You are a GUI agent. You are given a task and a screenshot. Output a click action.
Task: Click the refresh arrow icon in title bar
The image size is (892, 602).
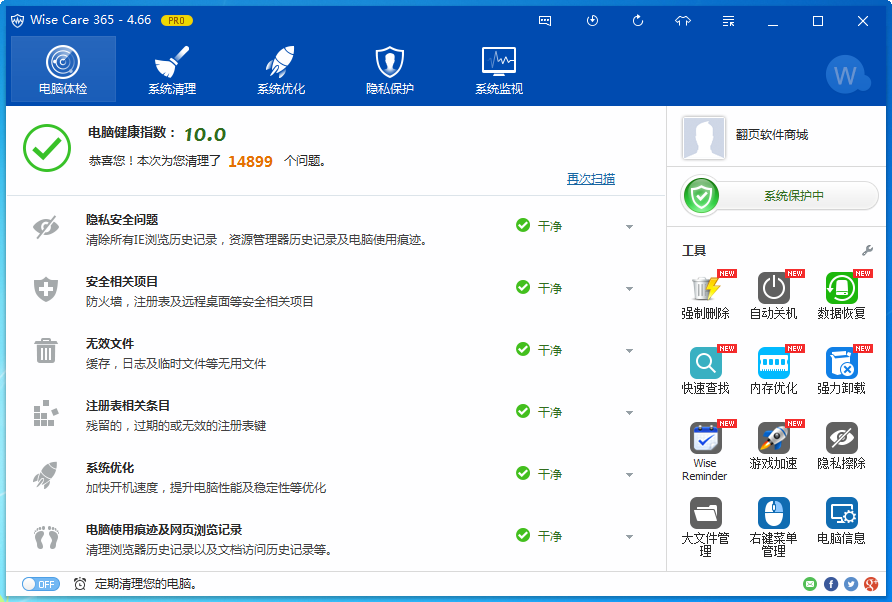[x=638, y=21]
